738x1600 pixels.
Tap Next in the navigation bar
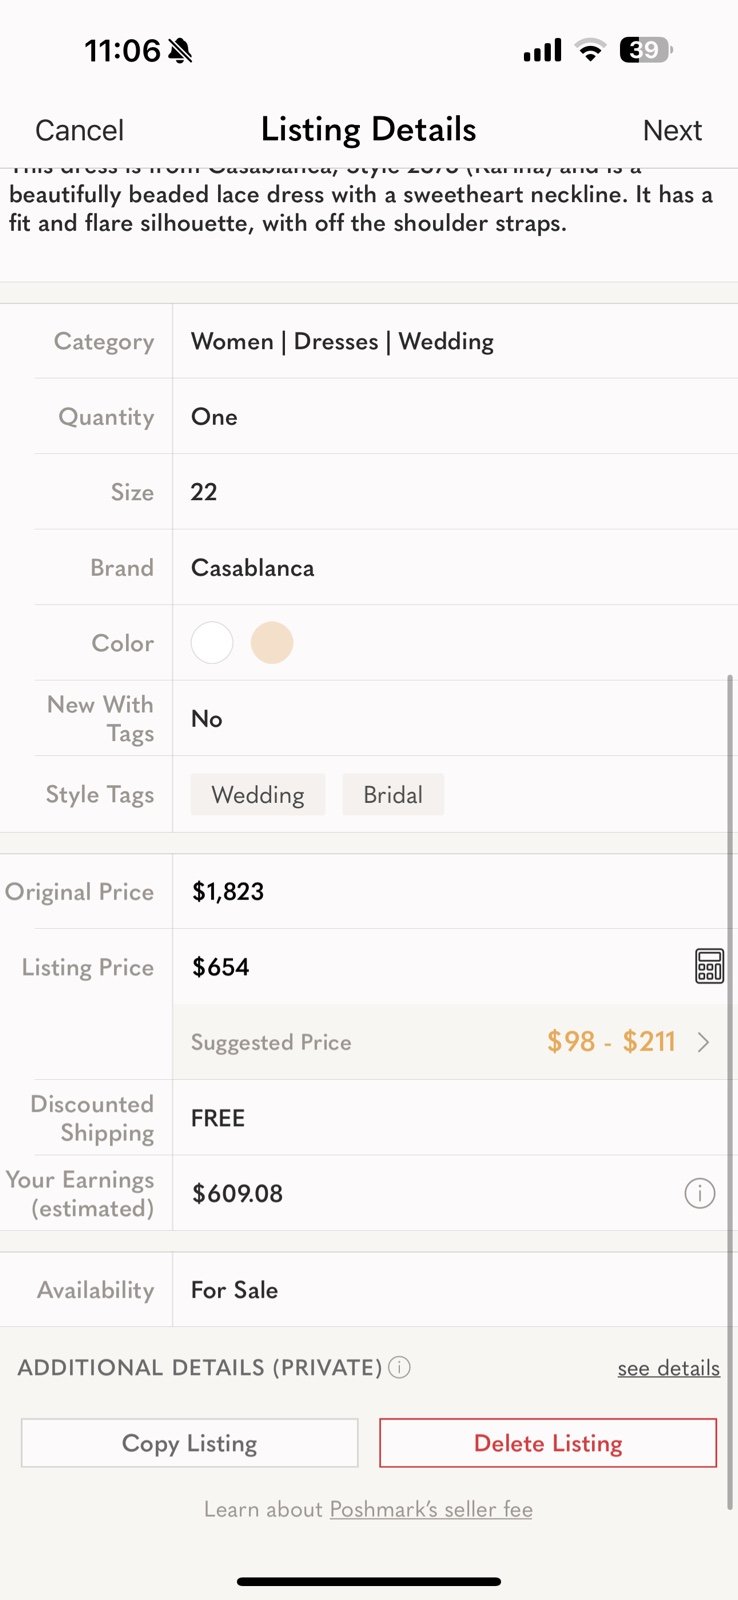click(672, 130)
